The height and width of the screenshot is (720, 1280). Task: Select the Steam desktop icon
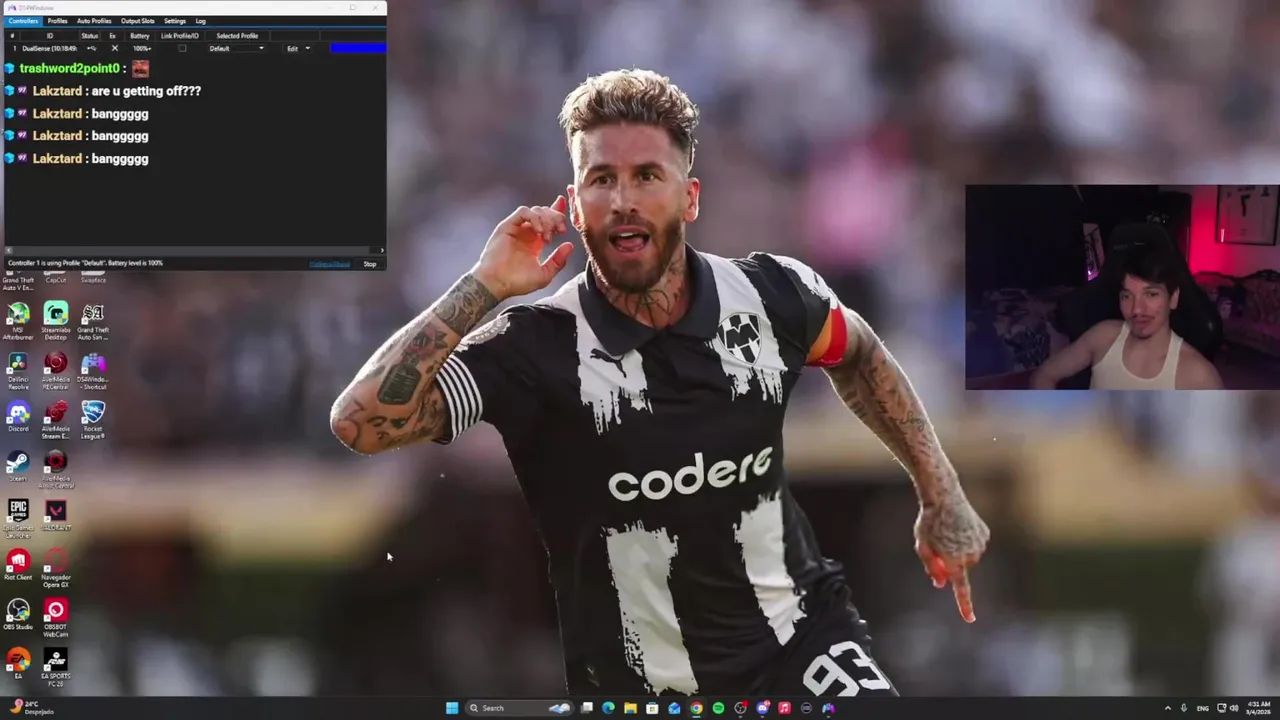(x=18, y=467)
